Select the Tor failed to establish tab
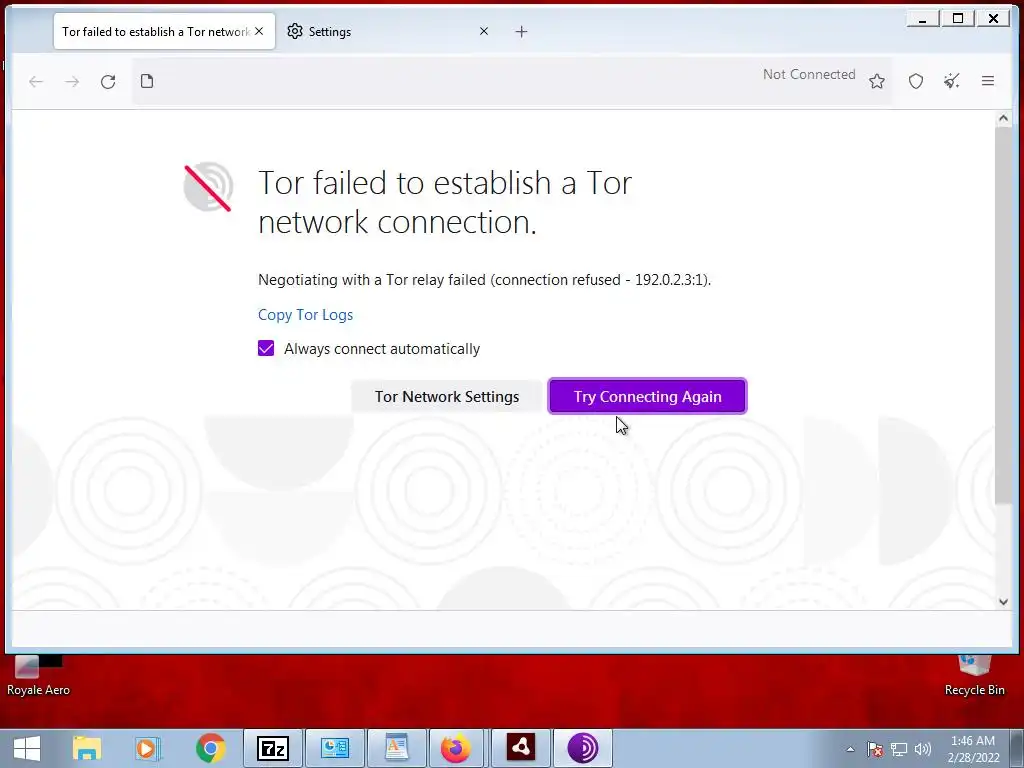The height and width of the screenshot is (768, 1024). pyautogui.click(x=165, y=31)
